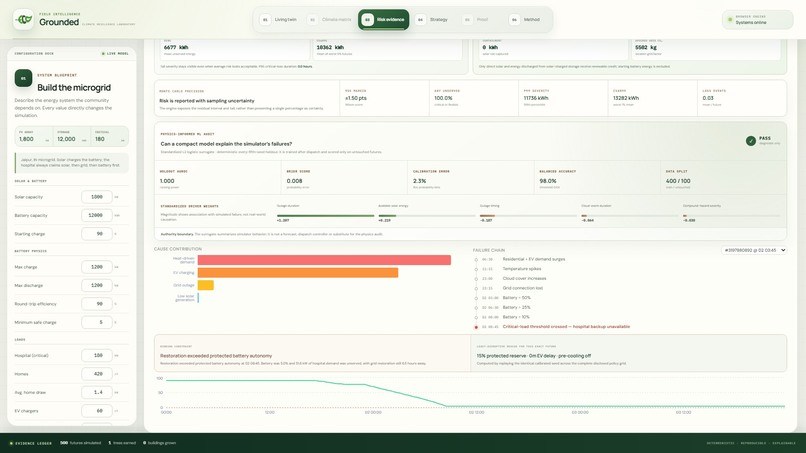Edit the Solar capacity input field

click(97, 197)
